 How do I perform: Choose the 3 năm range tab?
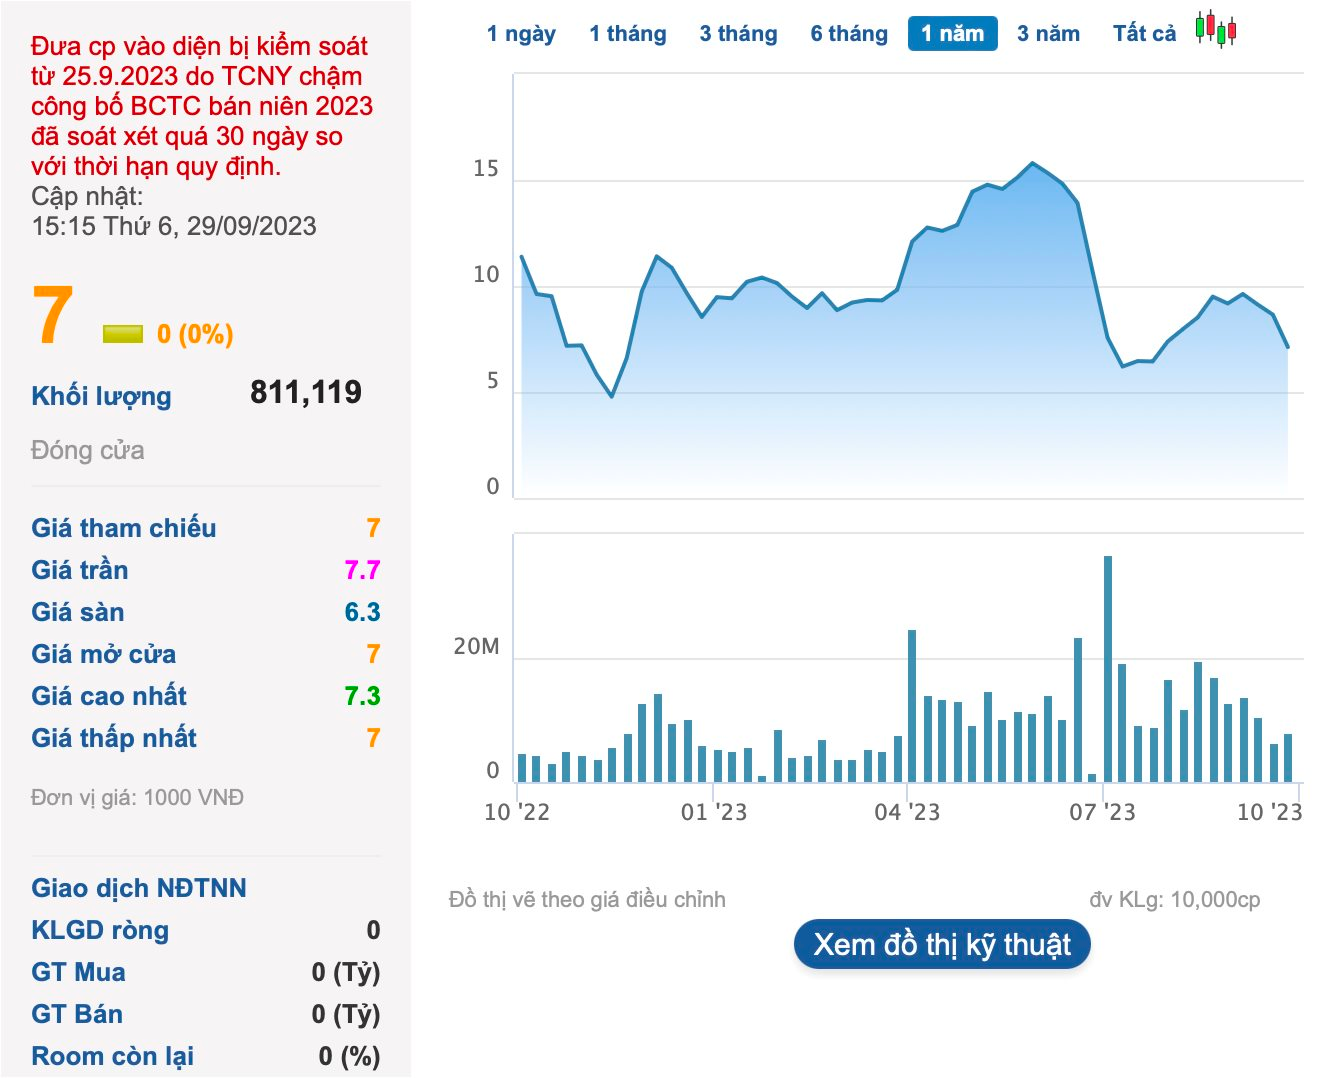tap(1048, 34)
